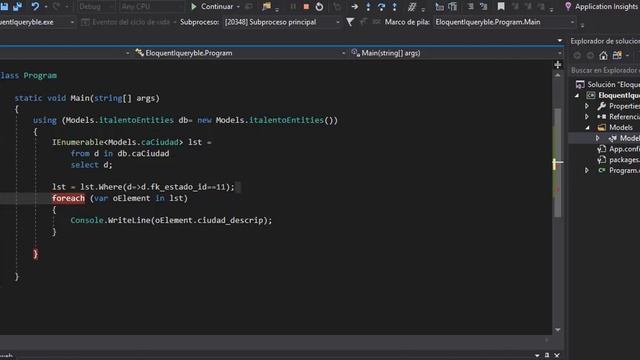Collapse the EloquentIqueryble project node
Image resolution: width=640 pixels, height=360 pixels.
click(x=577, y=96)
